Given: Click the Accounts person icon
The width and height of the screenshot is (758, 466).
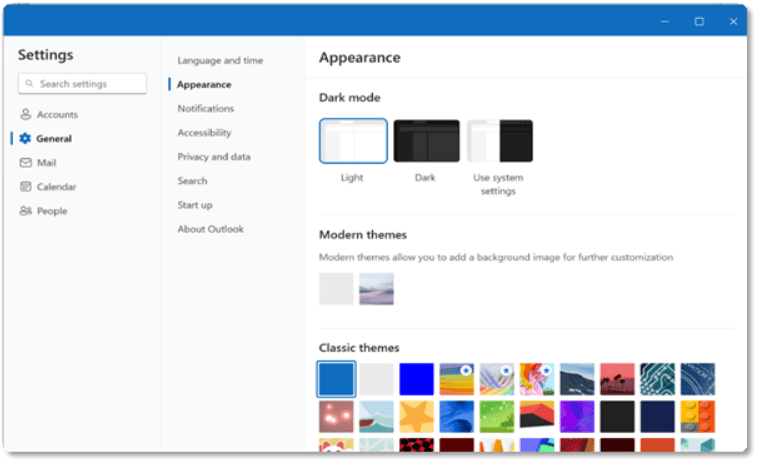Looking at the screenshot, I should (26, 115).
